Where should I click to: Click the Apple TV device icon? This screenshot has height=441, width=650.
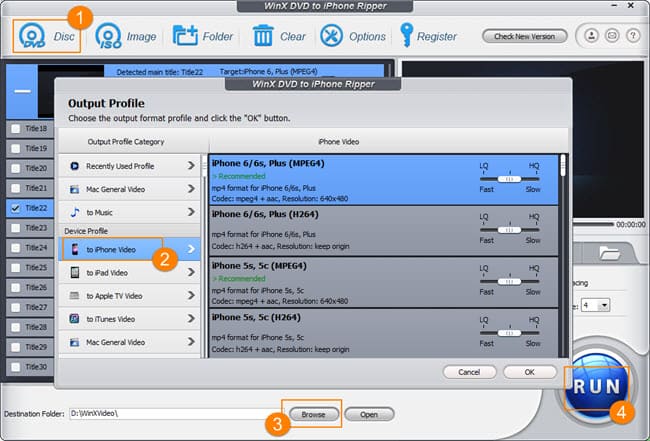75,296
